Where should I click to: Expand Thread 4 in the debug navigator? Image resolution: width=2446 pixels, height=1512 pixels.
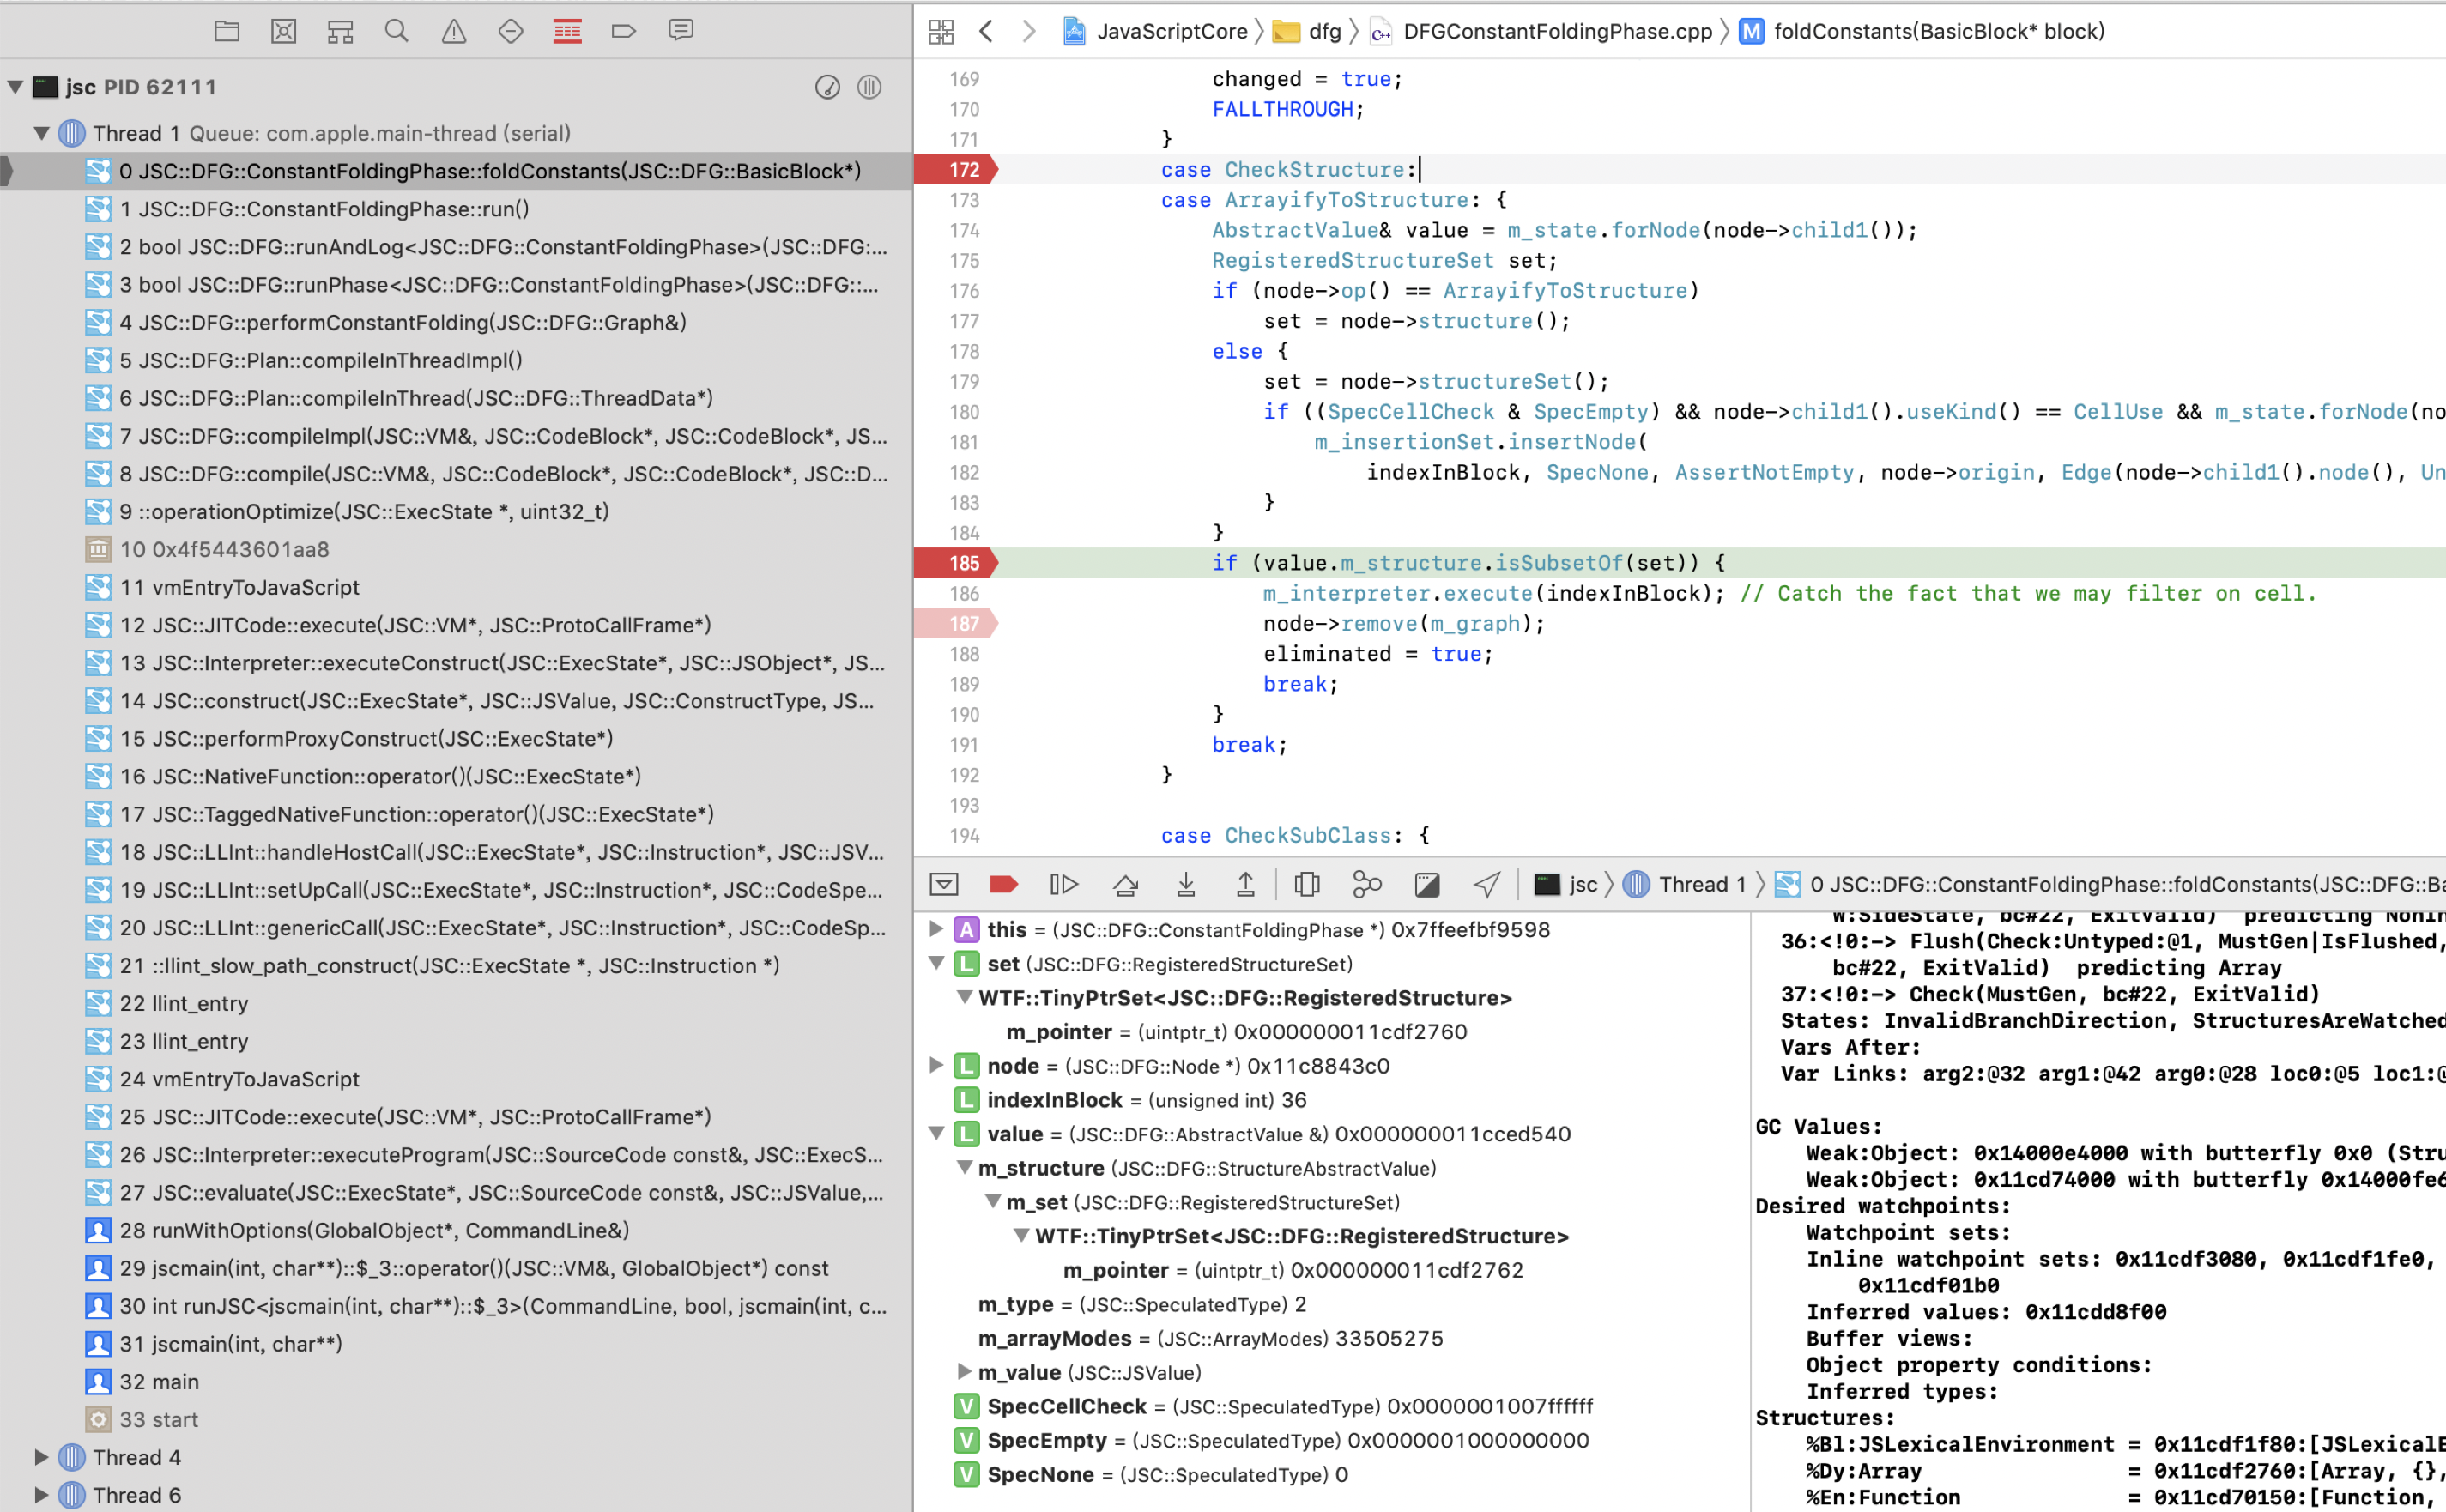pos(41,1457)
